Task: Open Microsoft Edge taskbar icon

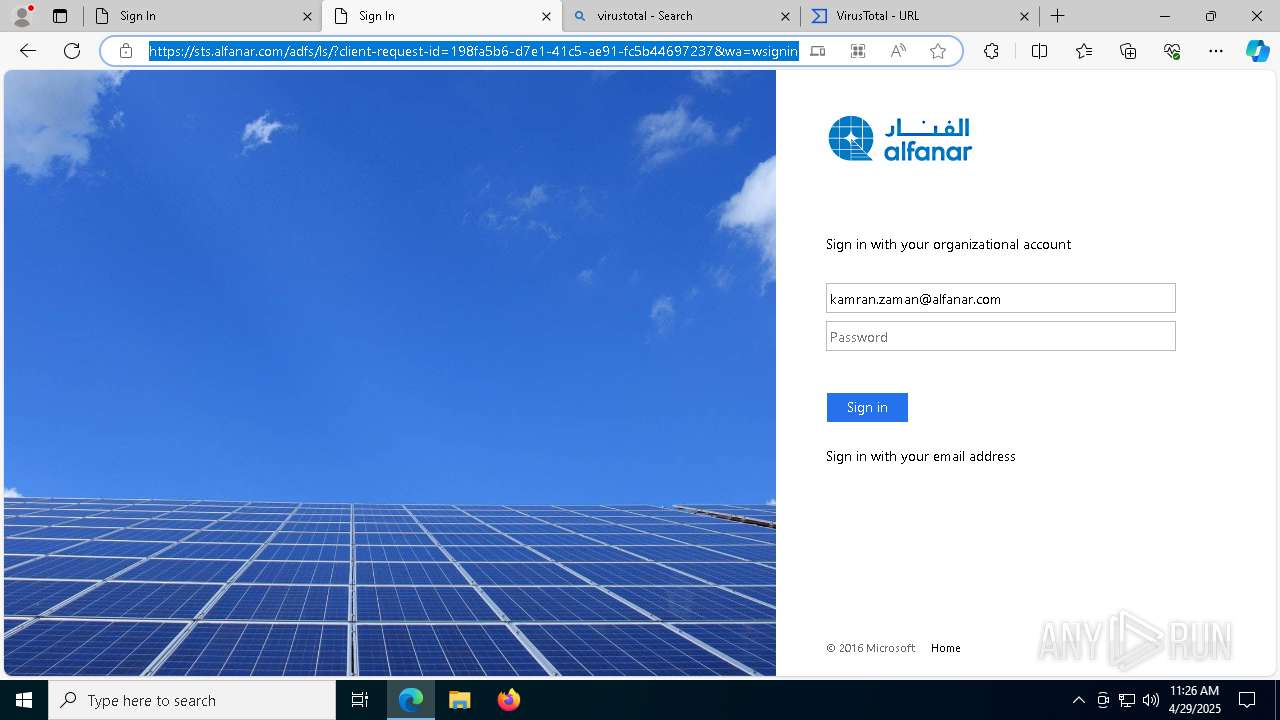Action: (411, 700)
